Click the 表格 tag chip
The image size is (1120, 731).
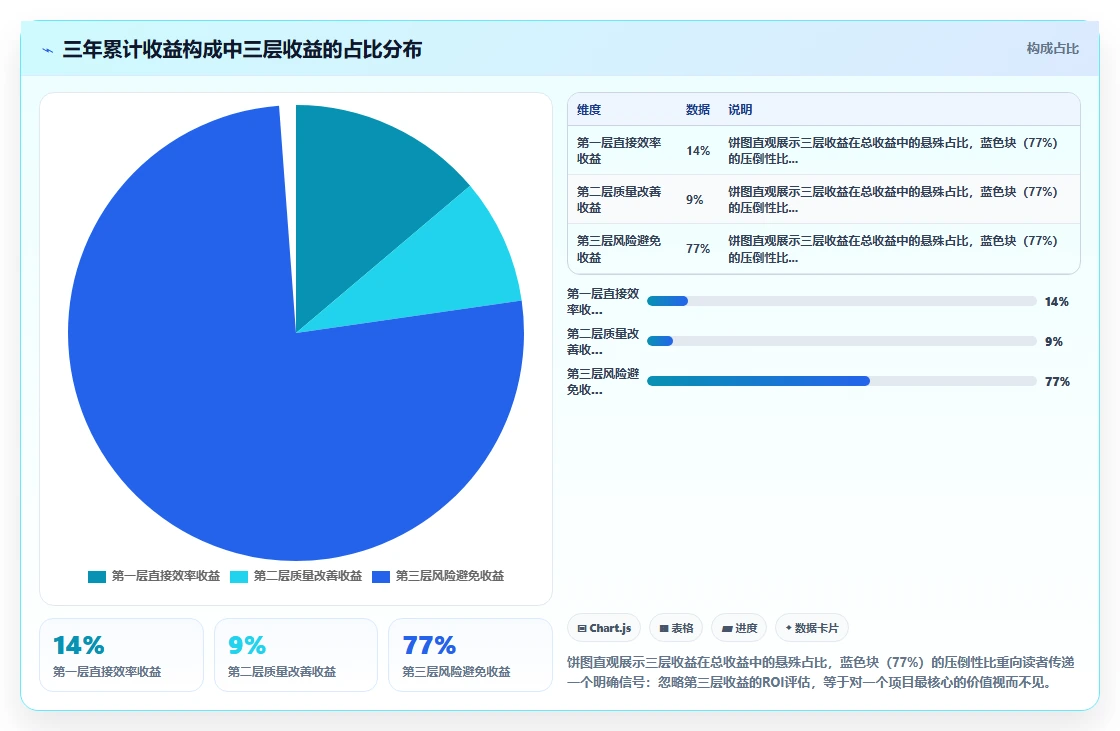coord(676,628)
